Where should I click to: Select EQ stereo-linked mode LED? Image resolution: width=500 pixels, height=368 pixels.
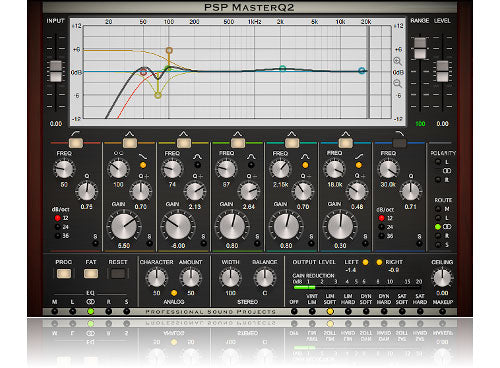pyautogui.click(x=90, y=312)
